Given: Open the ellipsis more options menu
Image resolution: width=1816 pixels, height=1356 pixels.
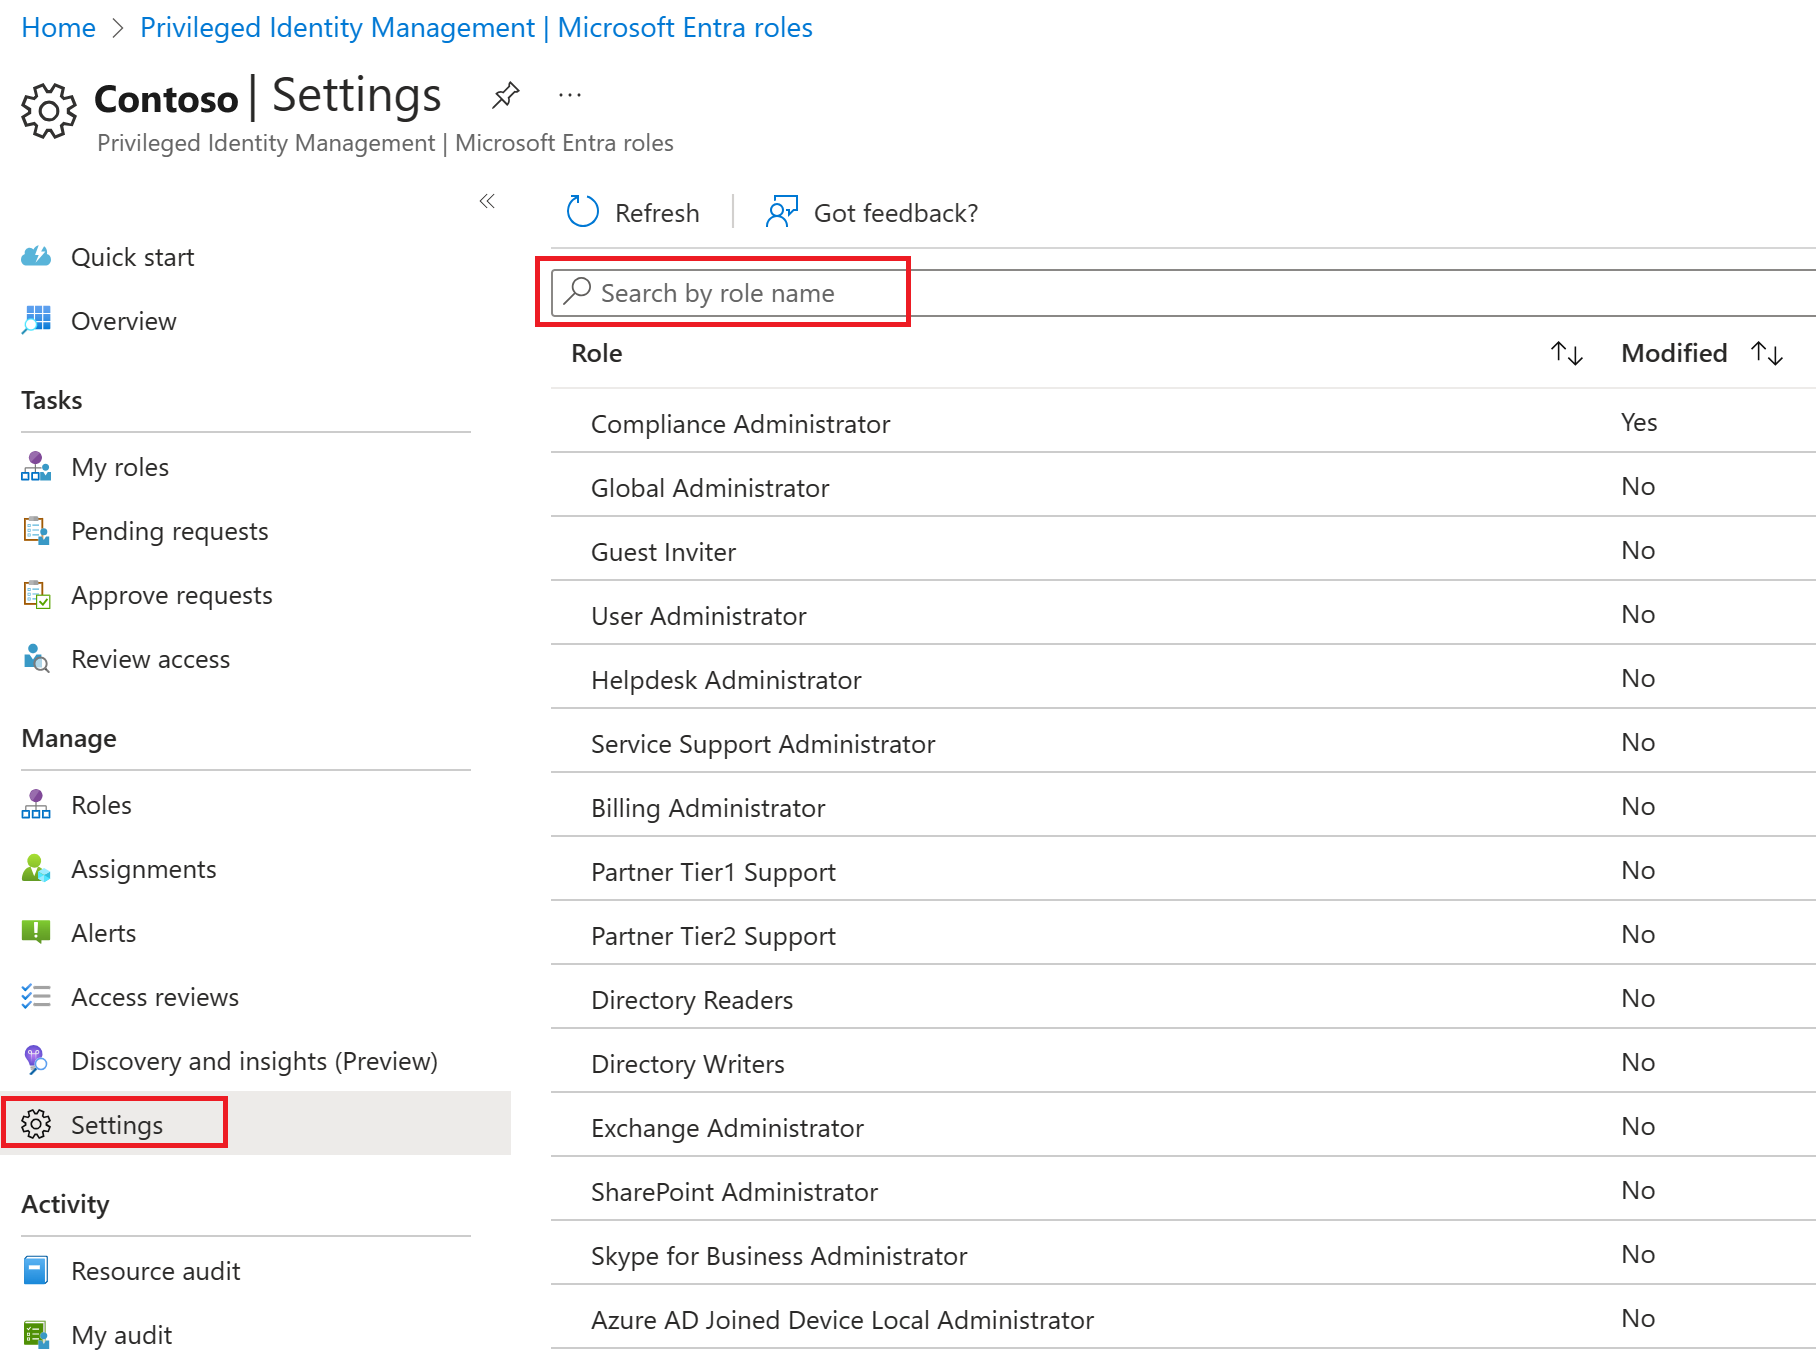Looking at the screenshot, I should pyautogui.click(x=569, y=94).
